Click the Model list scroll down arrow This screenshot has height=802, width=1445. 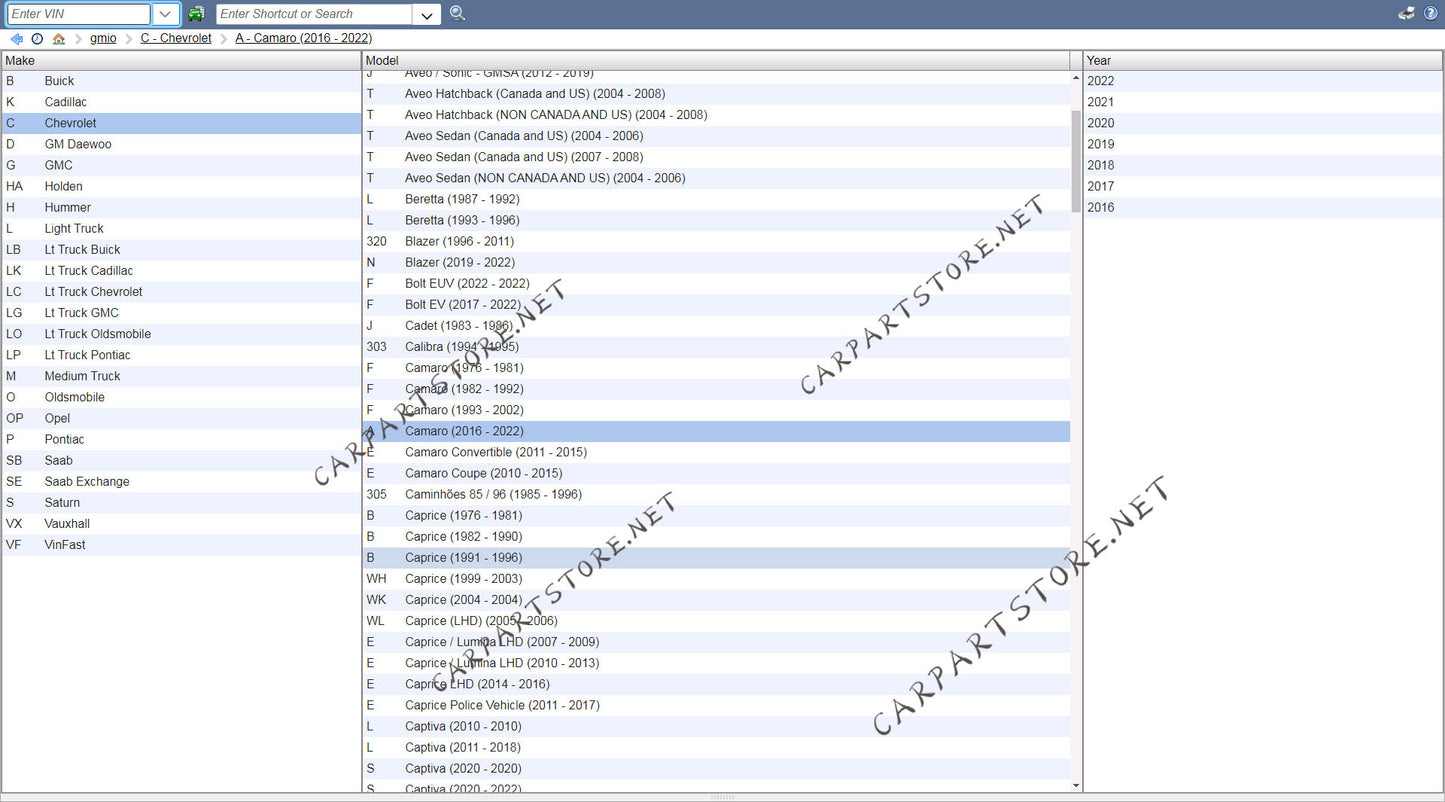click(1076, 786)
